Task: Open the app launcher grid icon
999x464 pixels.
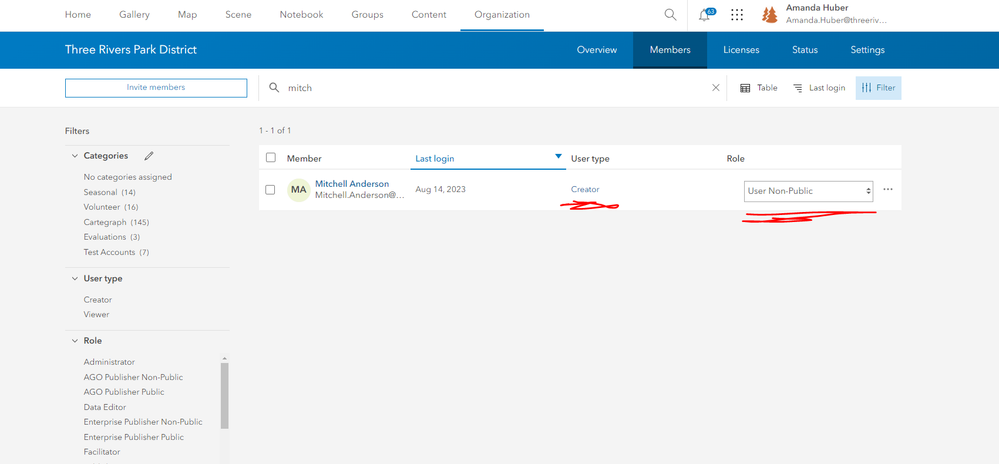Action: pyautogui.click(x=737, y=15)
